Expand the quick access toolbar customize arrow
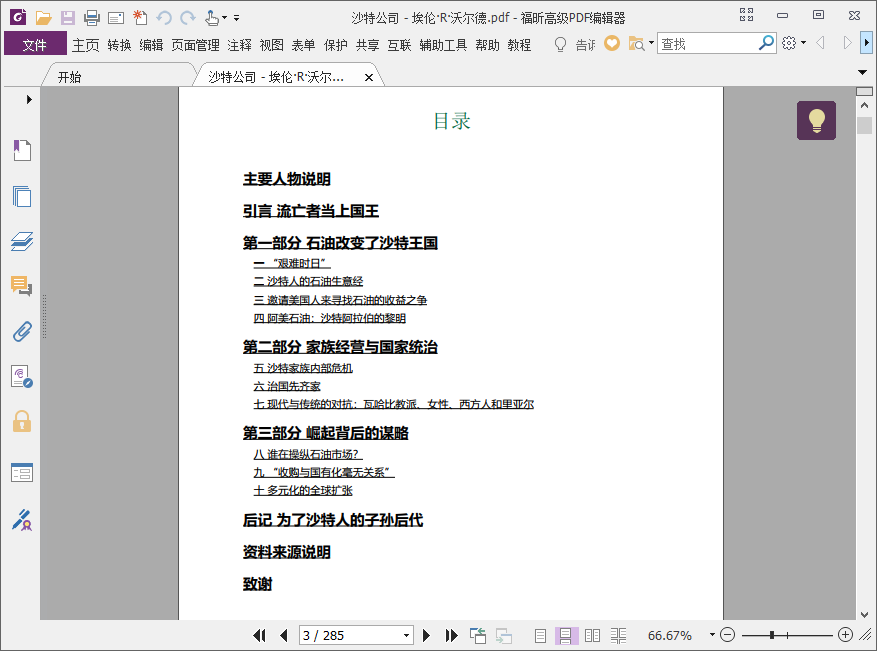The image size is (877, 651). (237, 18)
